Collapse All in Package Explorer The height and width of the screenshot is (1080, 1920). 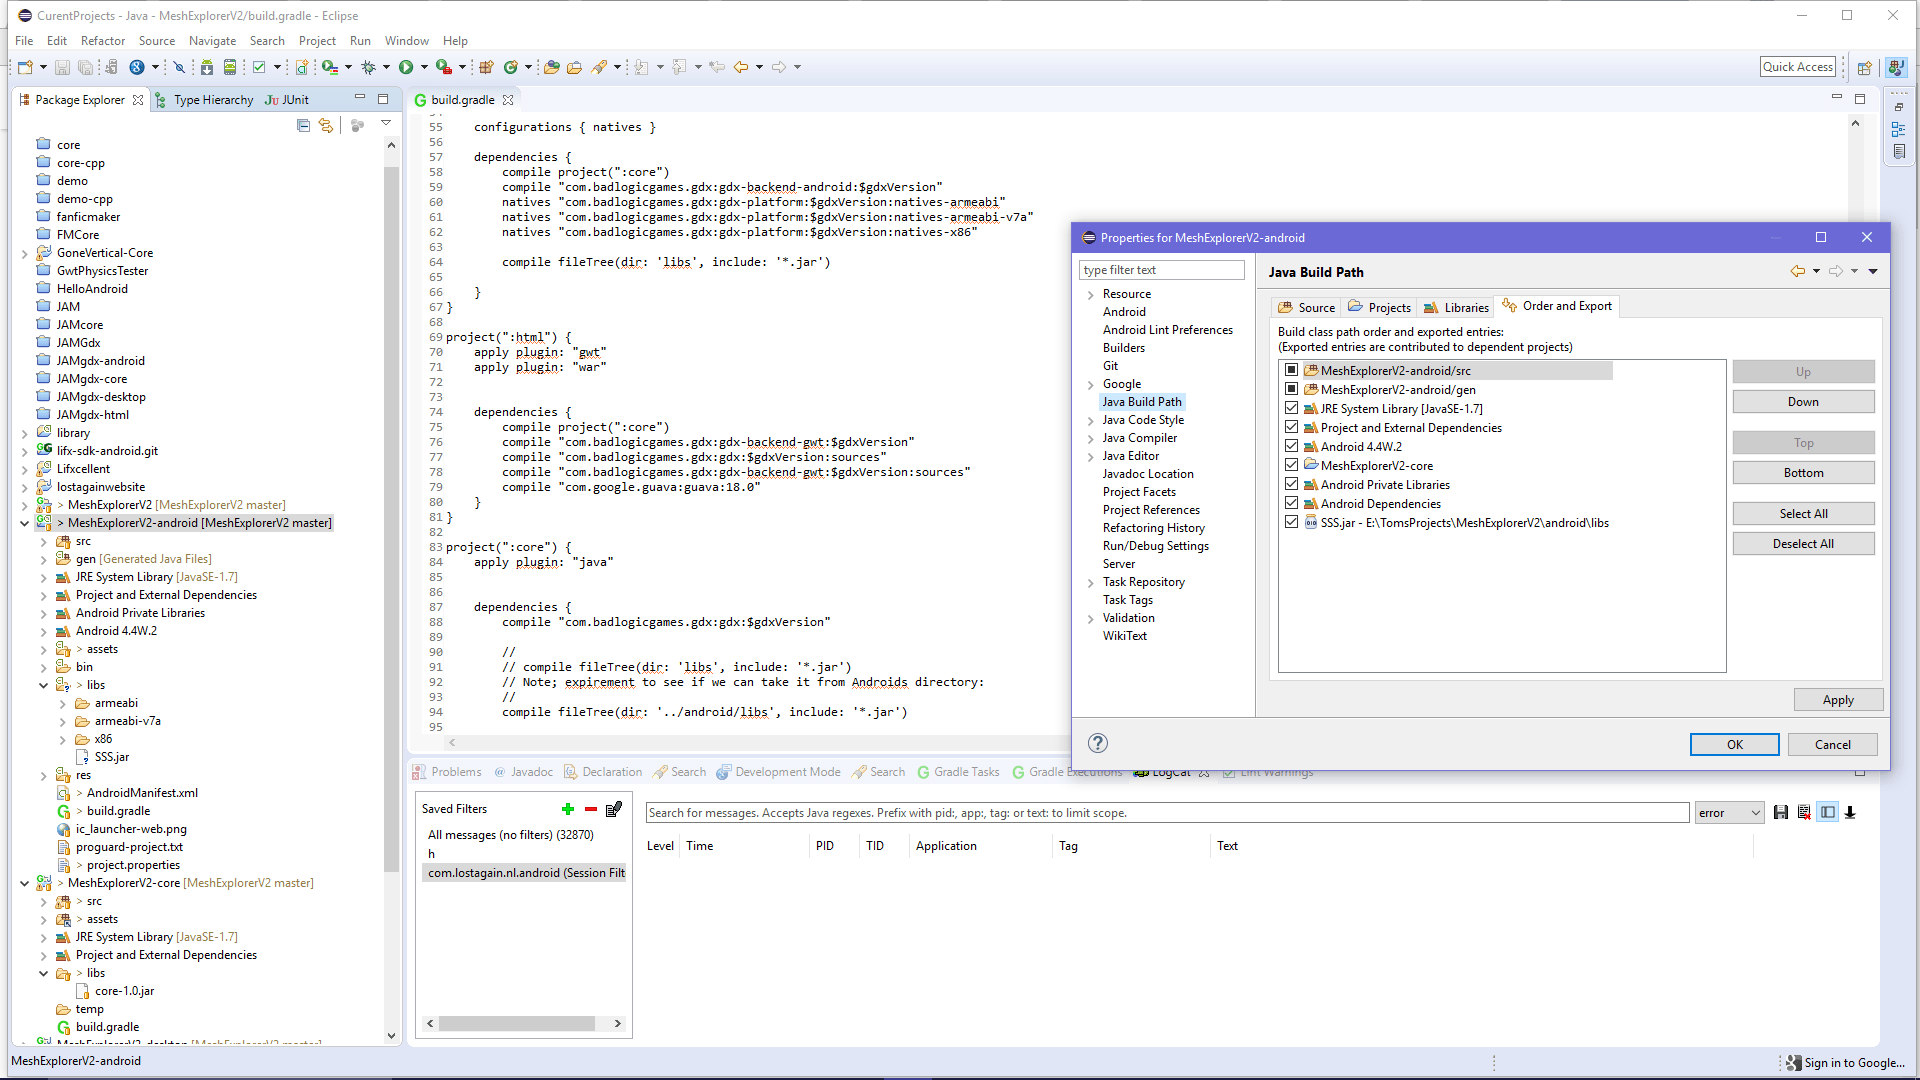(x=303, y=126)
